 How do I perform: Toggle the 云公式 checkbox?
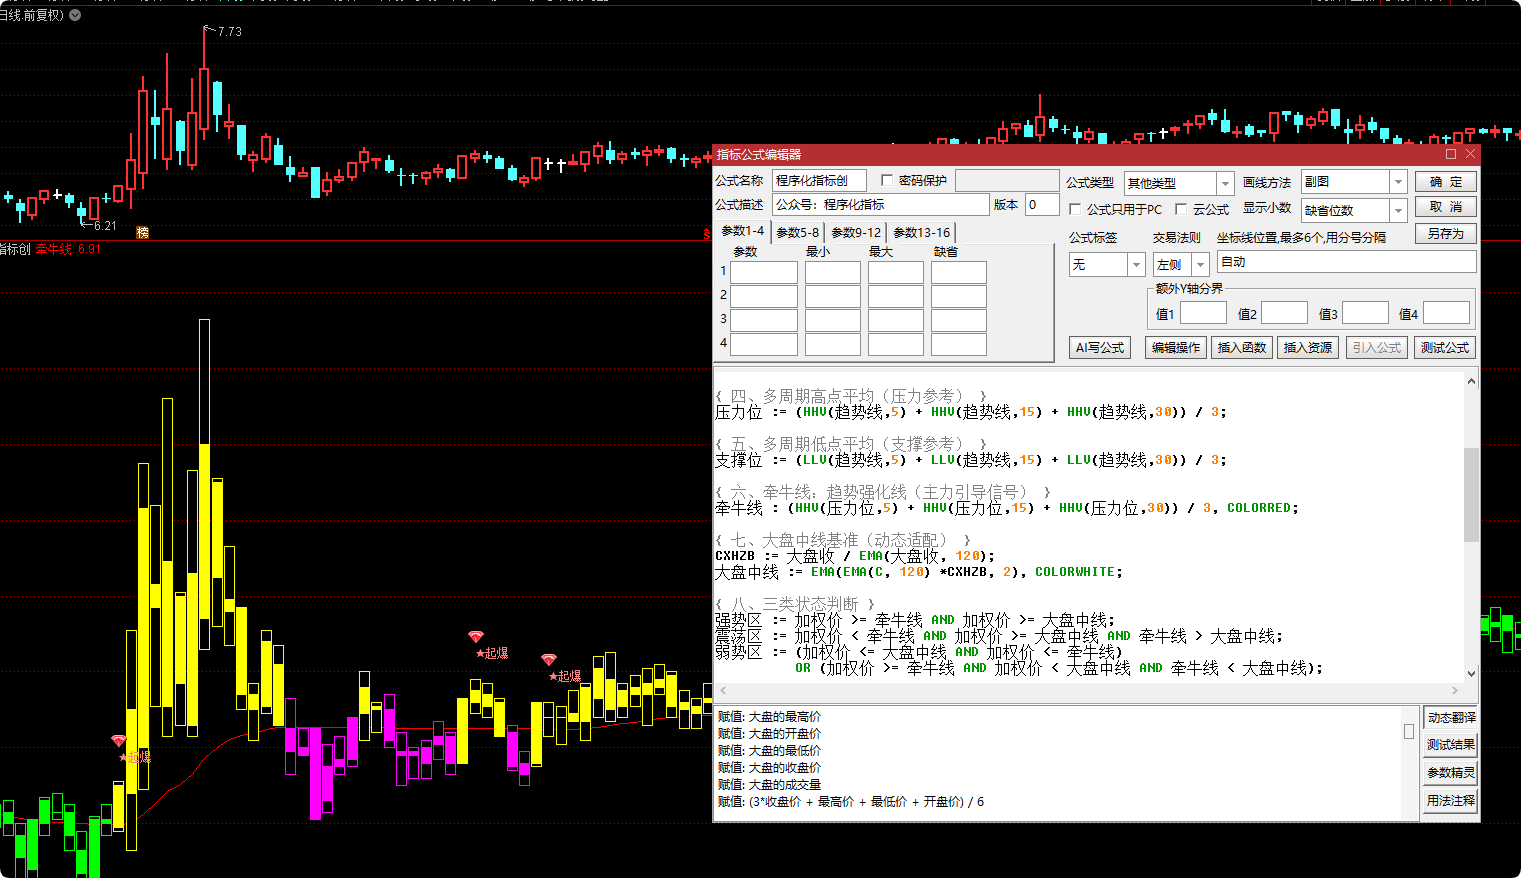[x=1181, y=210]
